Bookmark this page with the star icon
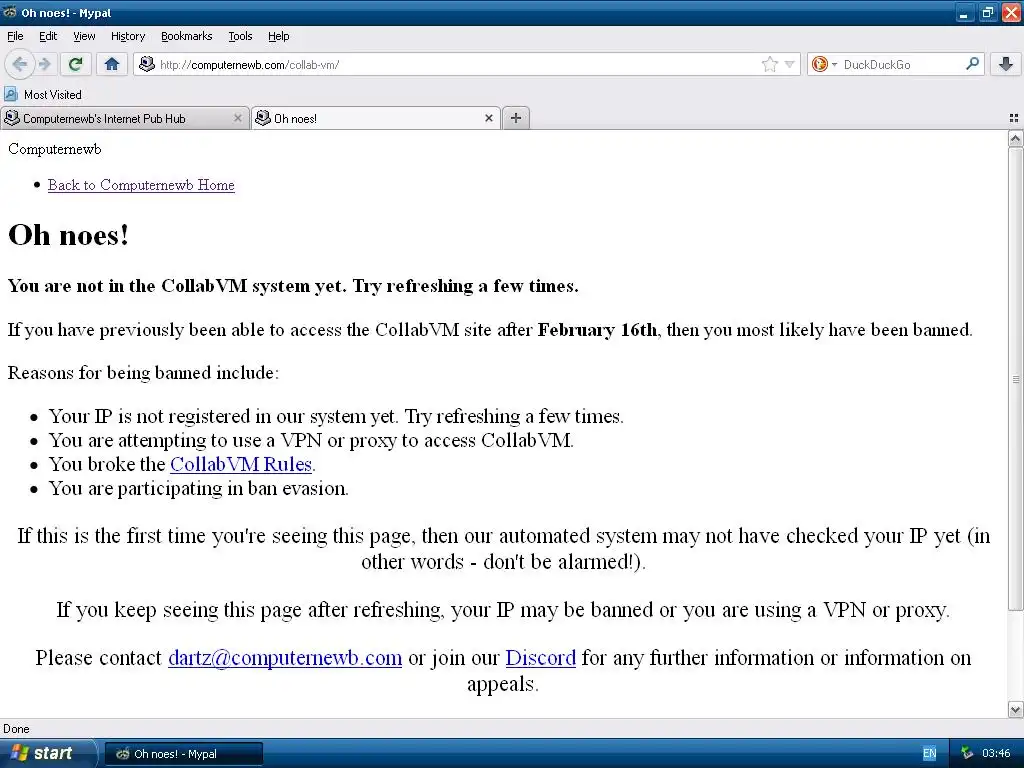The height and width of the screenshot is (768, 1024). point(770,64)
